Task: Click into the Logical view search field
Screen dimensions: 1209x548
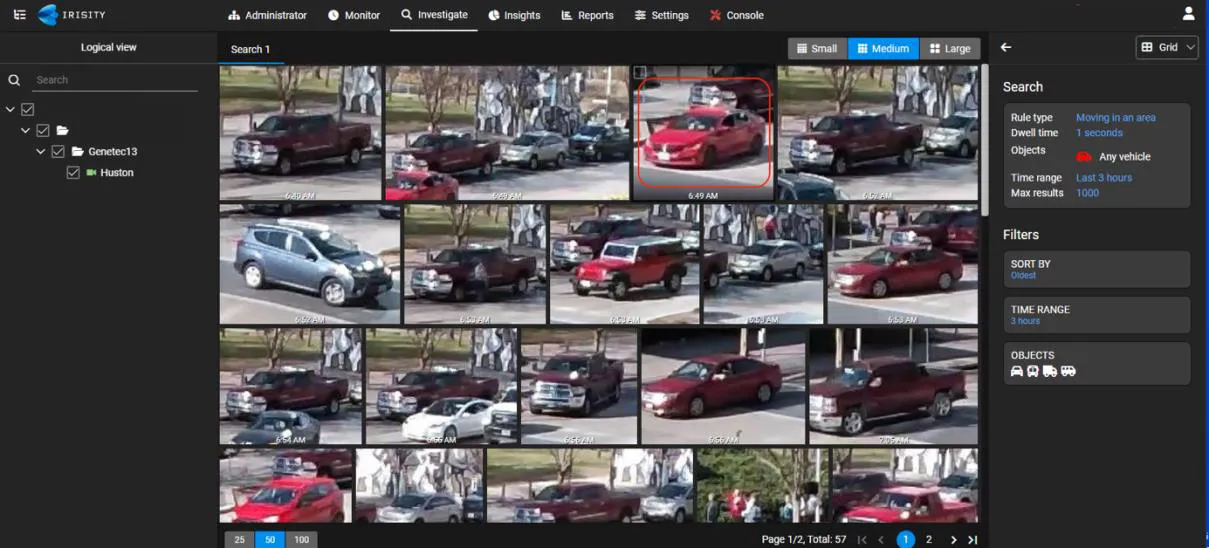Action: [x=115, y=80]
